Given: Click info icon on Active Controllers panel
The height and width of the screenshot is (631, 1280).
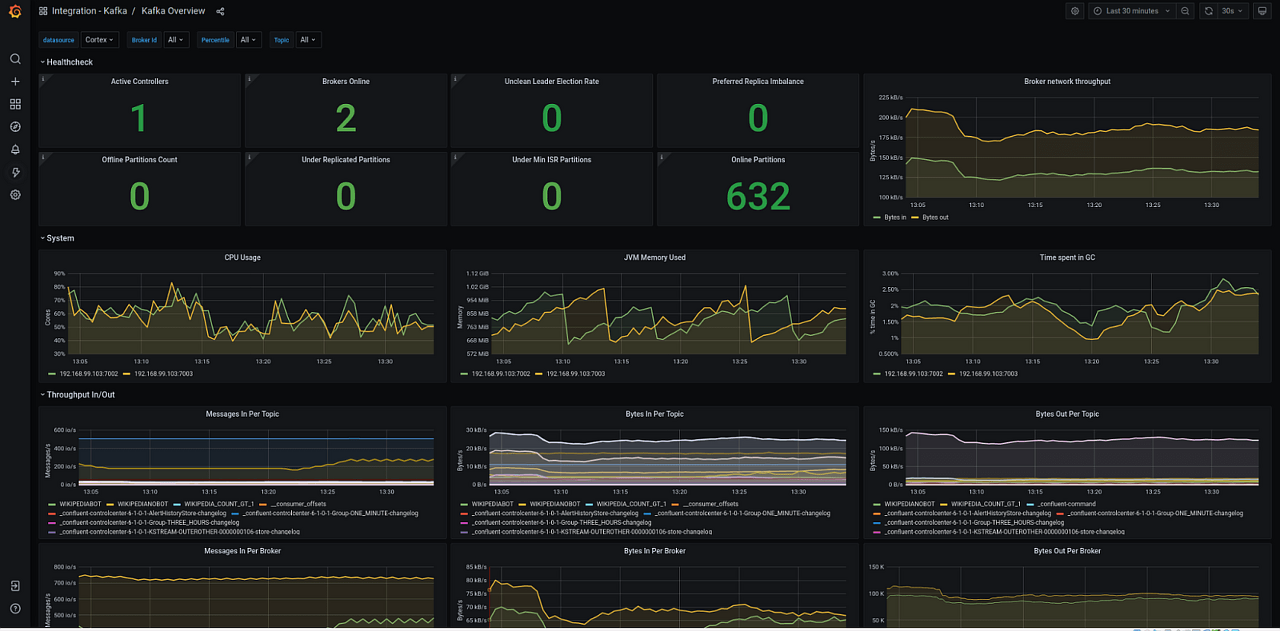Looking at the screenshot, I should pos(43,78).
